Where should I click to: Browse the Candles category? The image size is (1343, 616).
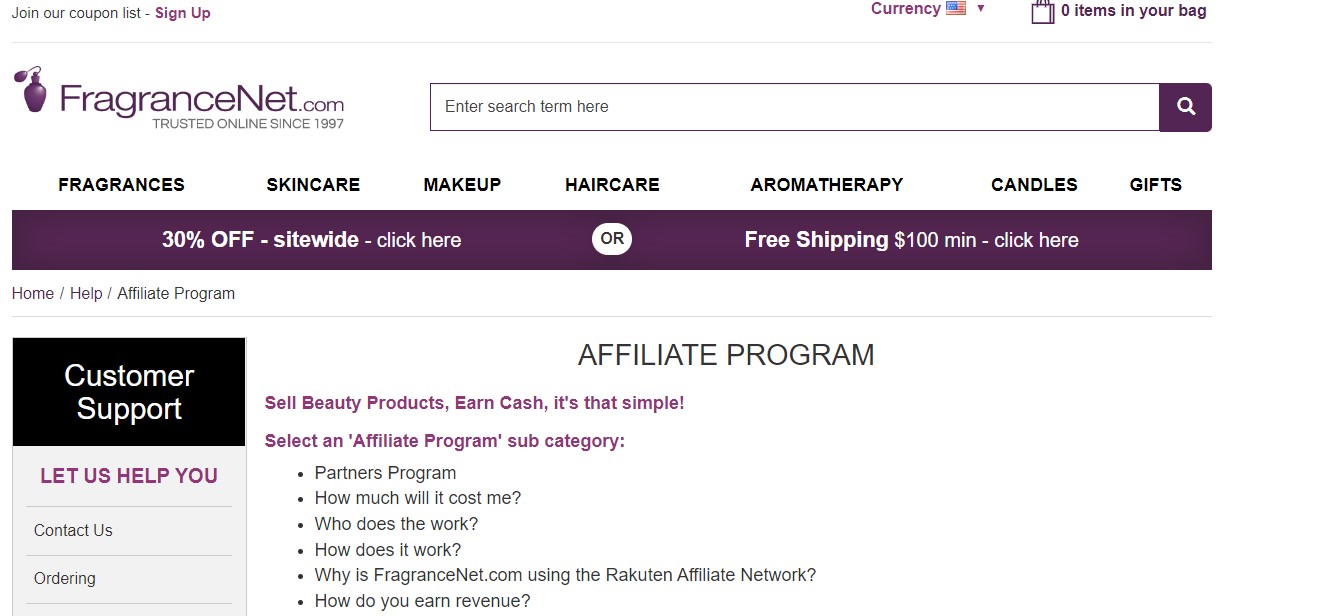(1034, 185)
